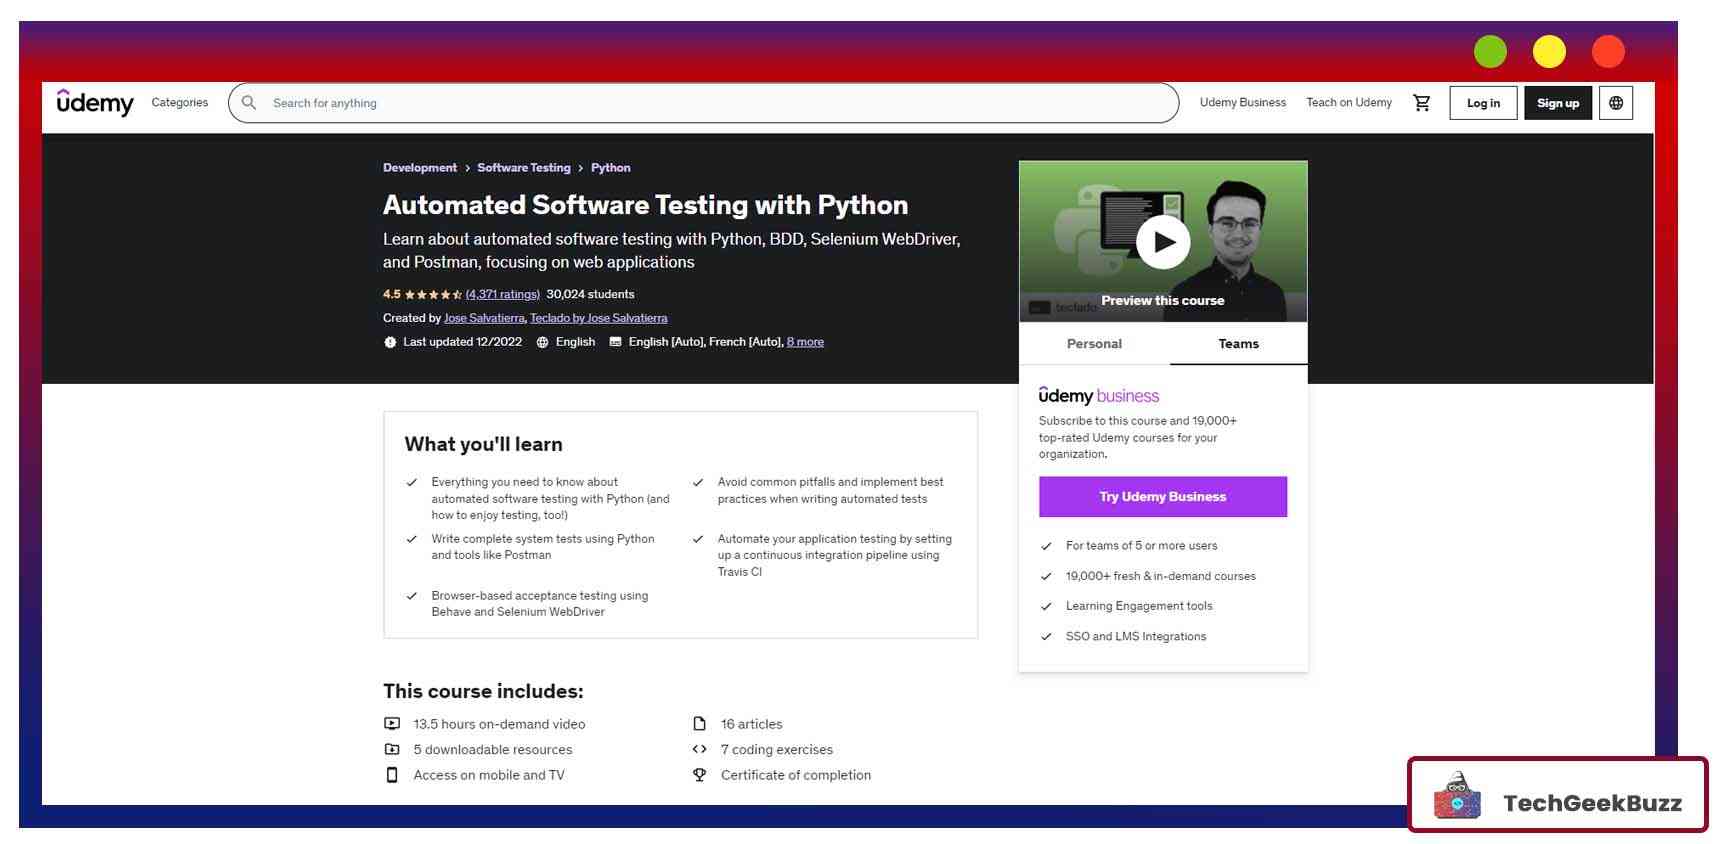This screenshot has height=844, width=1725.
Task: Click the TechGeekBuzz logo badge
Action: 1557,796
